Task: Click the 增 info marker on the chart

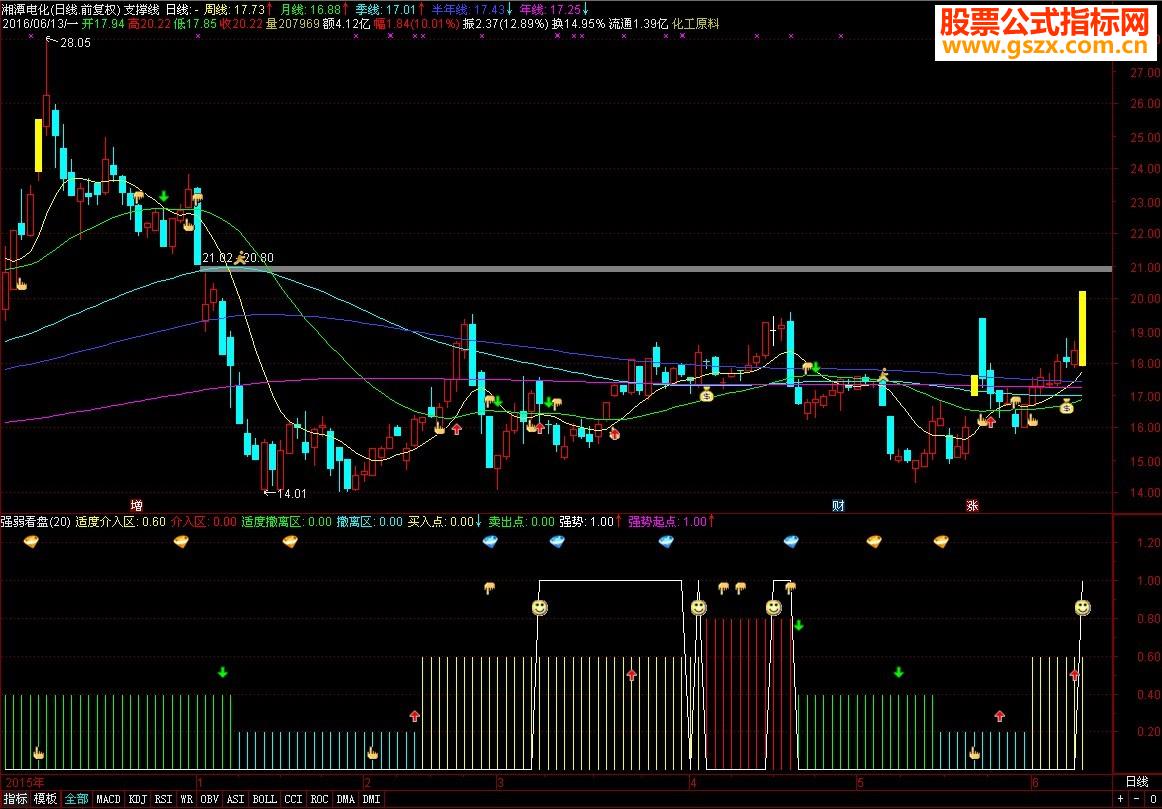Action: click(x=136, y=506)
